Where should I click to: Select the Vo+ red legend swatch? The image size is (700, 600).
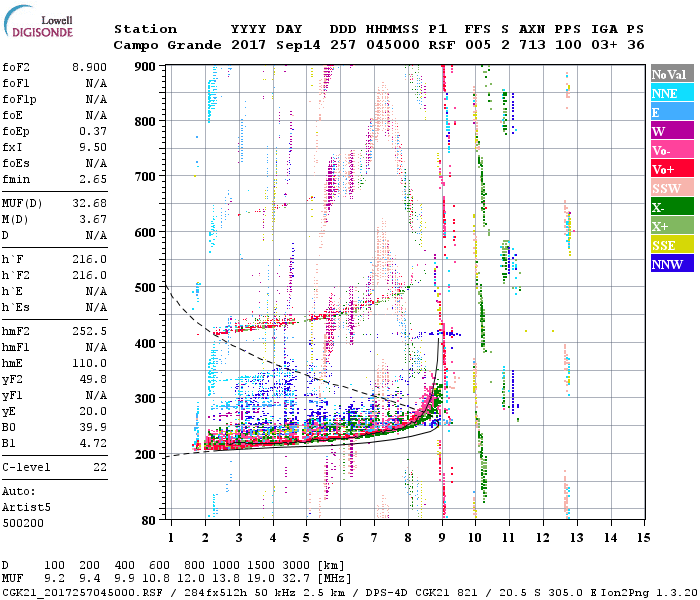pyautogui.click(x=672, y=169)
